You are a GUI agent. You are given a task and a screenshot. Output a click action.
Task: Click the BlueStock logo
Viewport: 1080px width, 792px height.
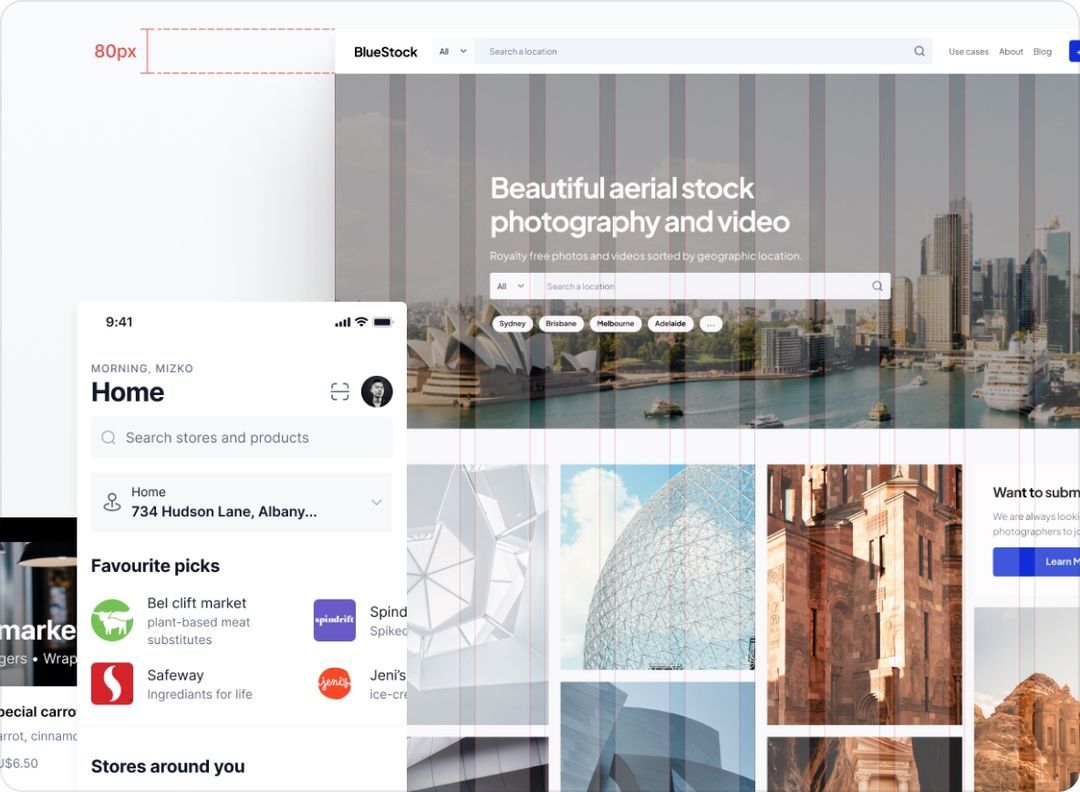pos(385,51)
